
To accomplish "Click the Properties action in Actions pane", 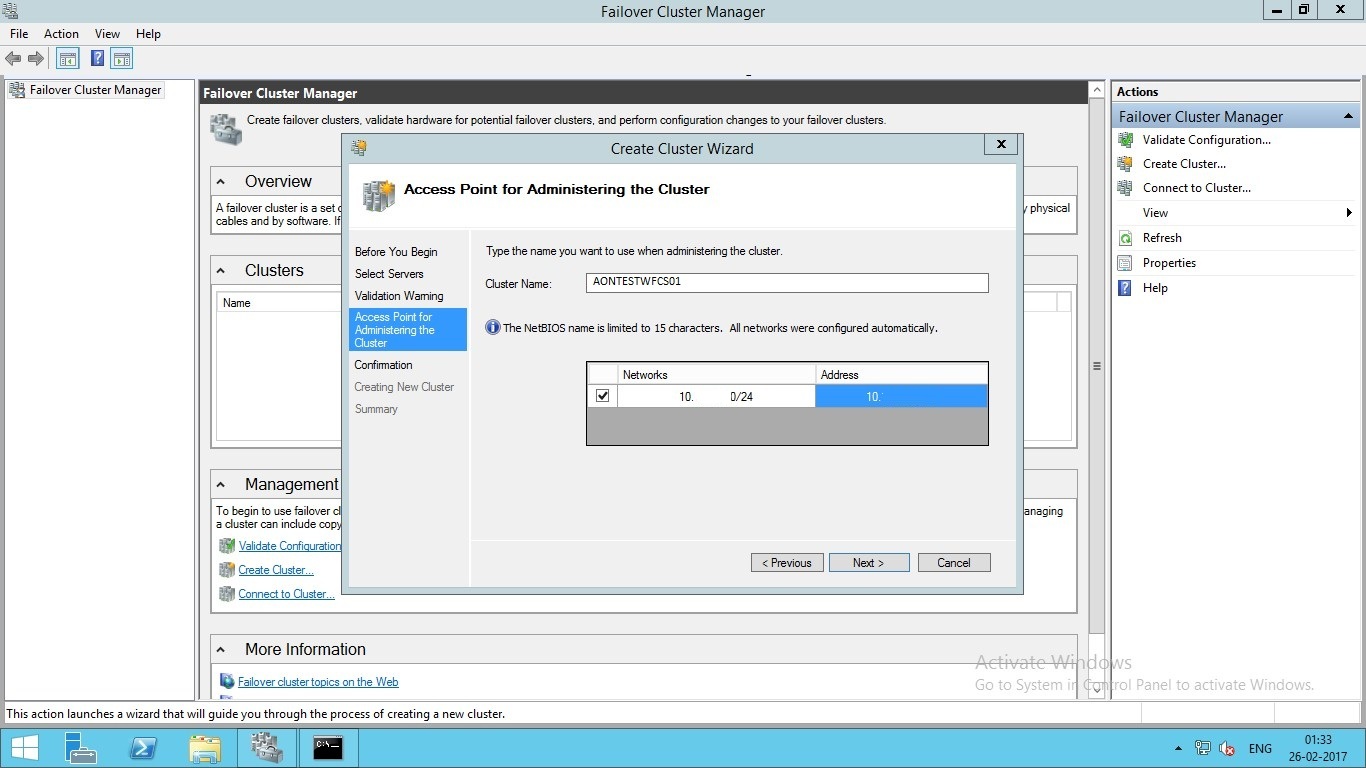I will (1169, 263).
